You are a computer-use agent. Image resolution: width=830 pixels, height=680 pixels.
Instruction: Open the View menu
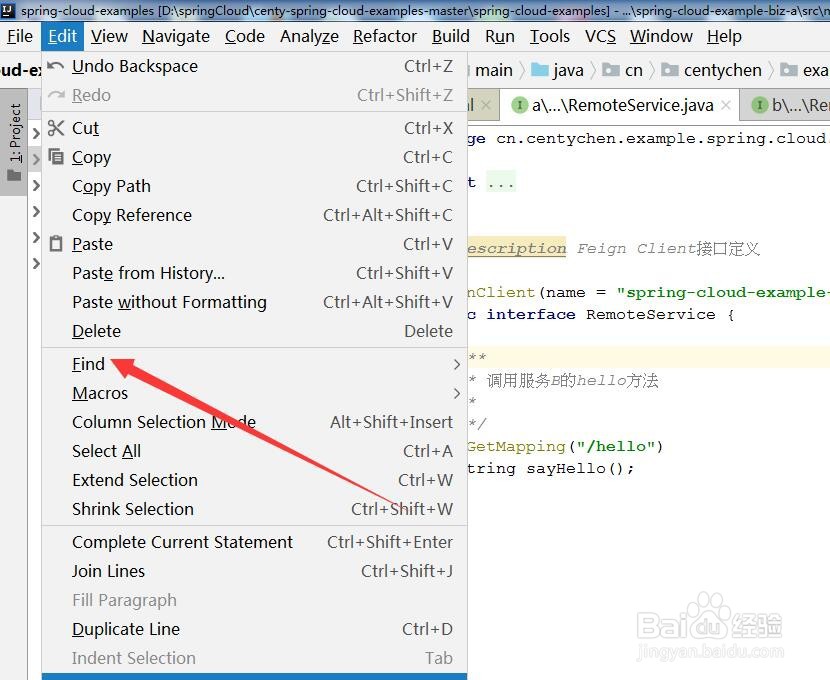[109, 36]
